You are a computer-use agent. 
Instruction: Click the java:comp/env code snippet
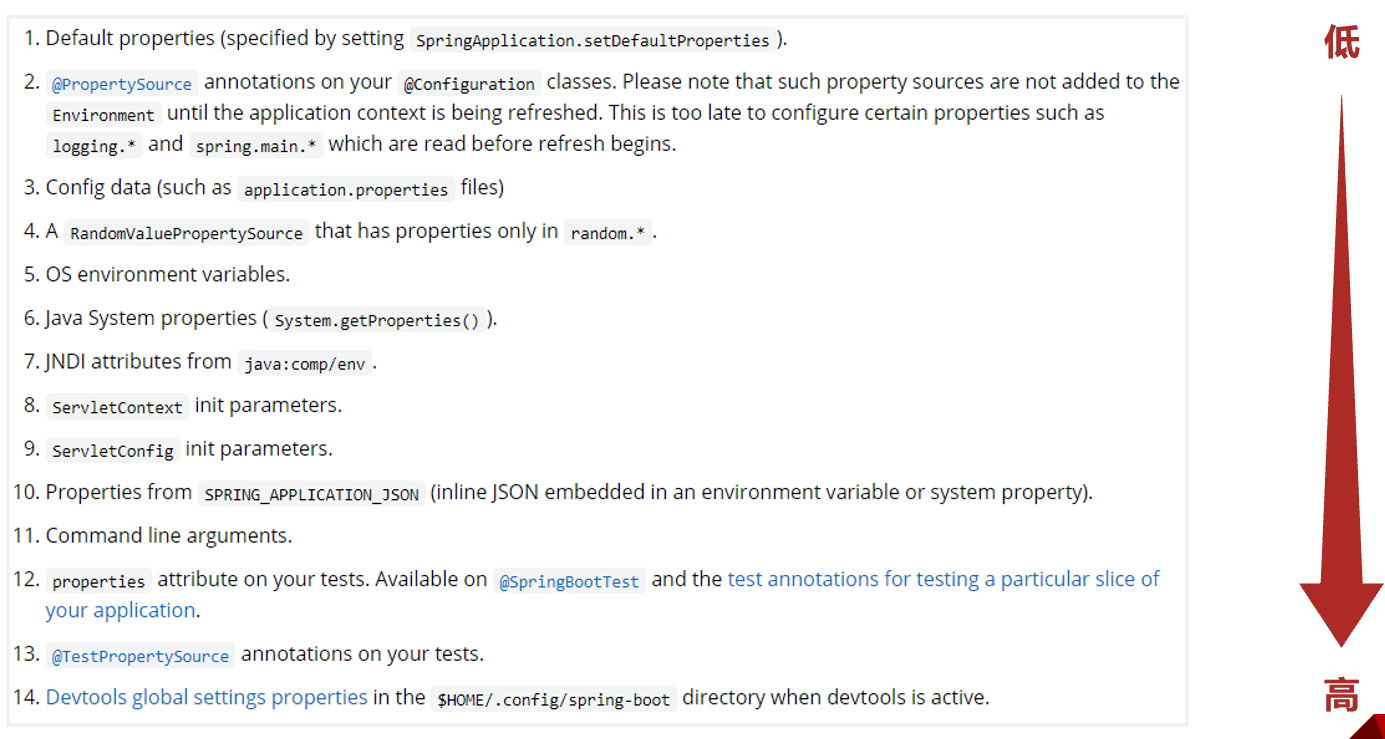[305, 364]
